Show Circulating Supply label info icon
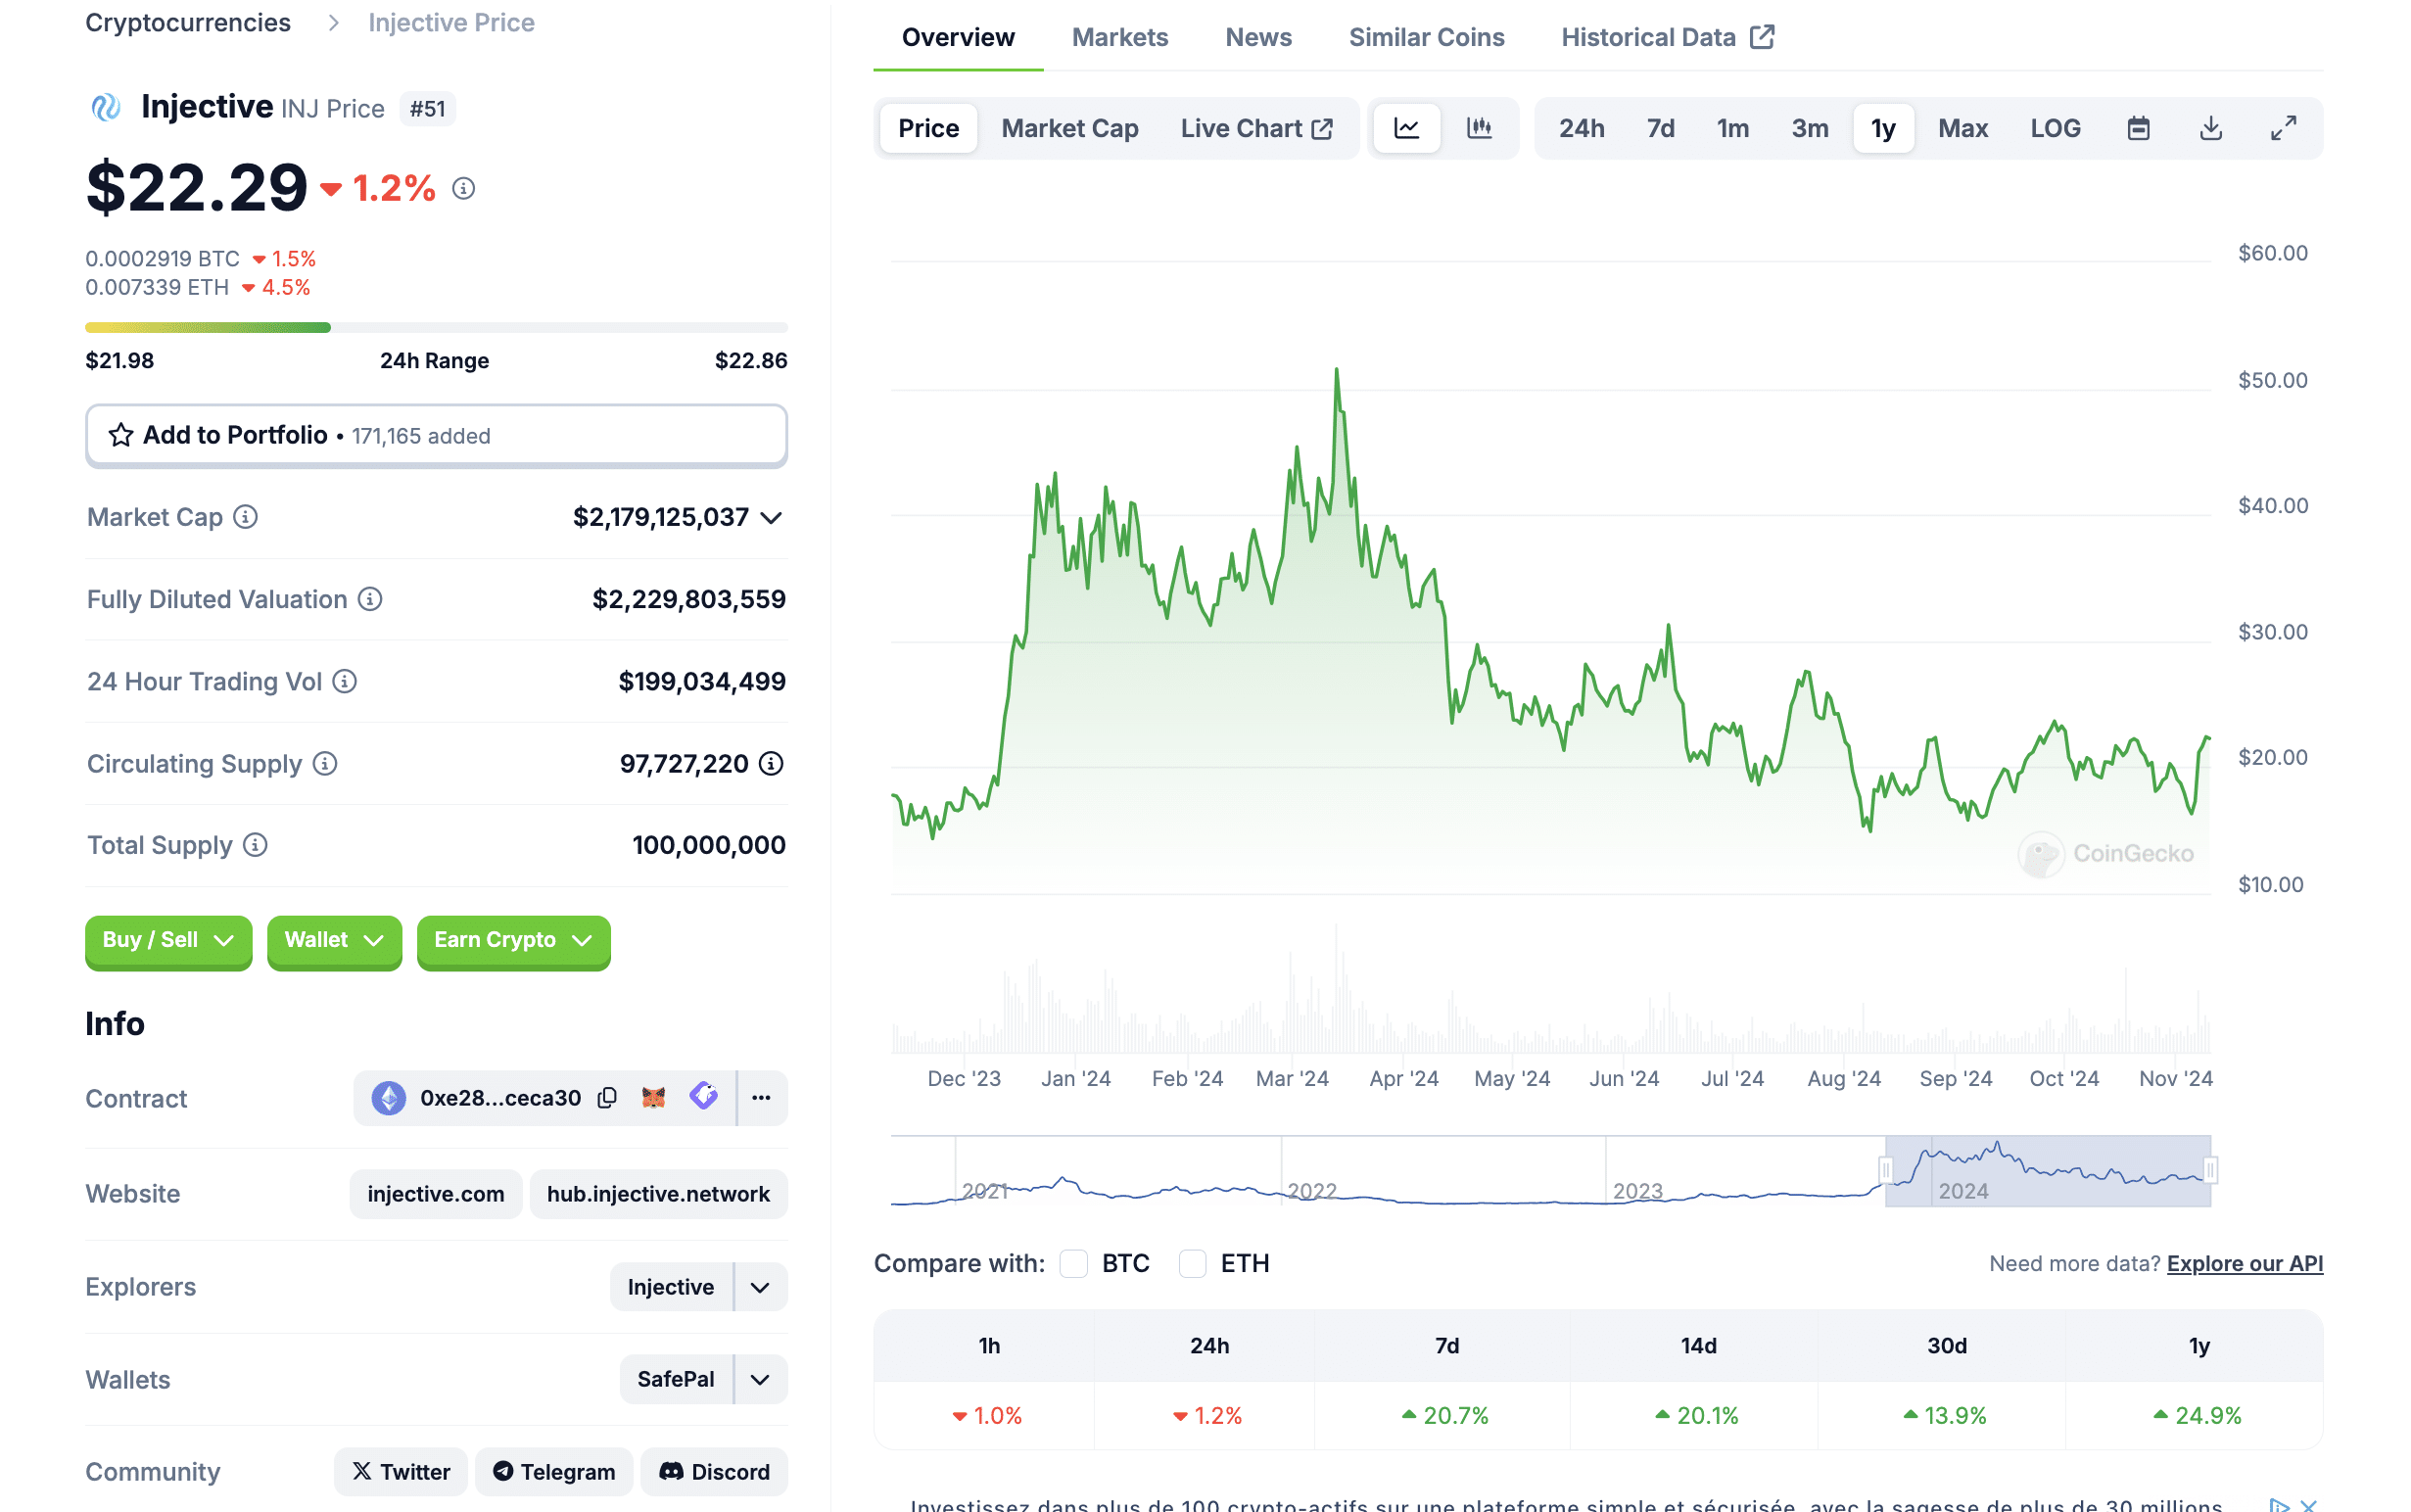 click(x=325, y=764)
